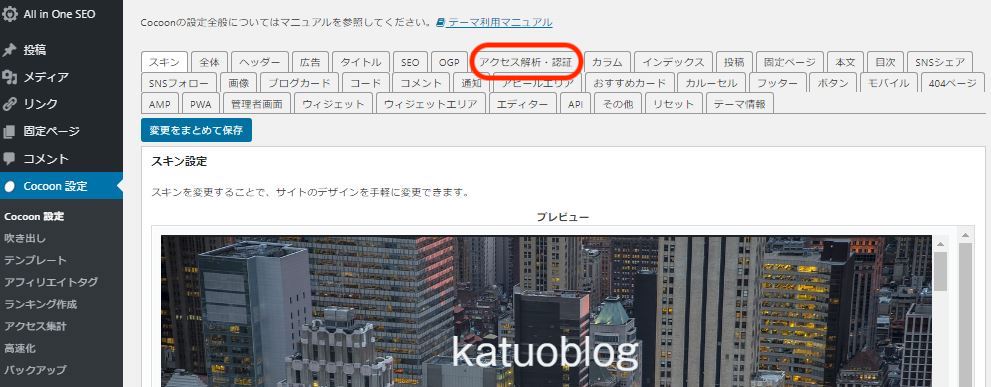Open the アクセス解析・認証 tab

(525, 62)
